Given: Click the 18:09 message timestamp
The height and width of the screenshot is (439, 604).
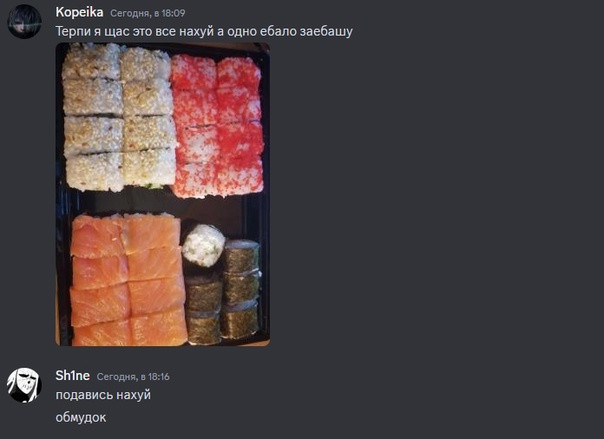Looking at the screenshot, I should point(148,13).
